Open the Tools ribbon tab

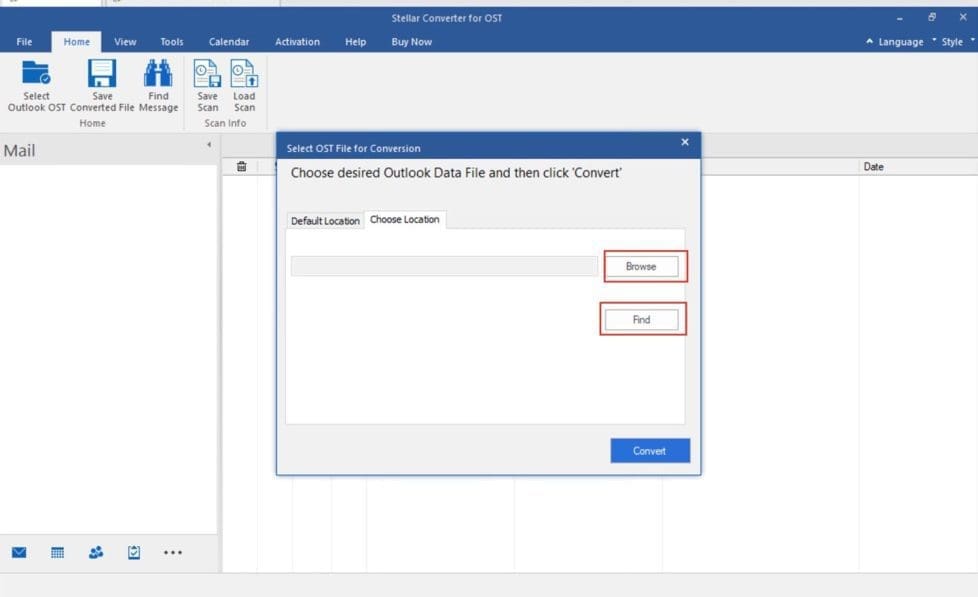(172, 42)
